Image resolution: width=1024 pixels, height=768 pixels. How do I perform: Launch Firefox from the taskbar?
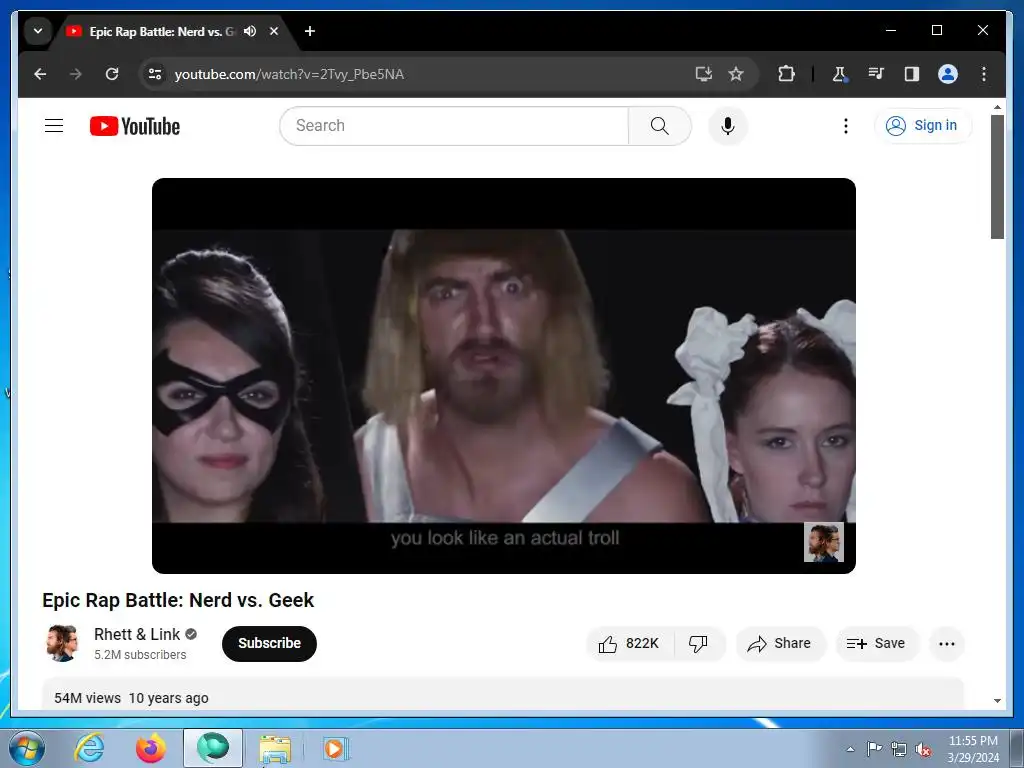tap(151, 748)
